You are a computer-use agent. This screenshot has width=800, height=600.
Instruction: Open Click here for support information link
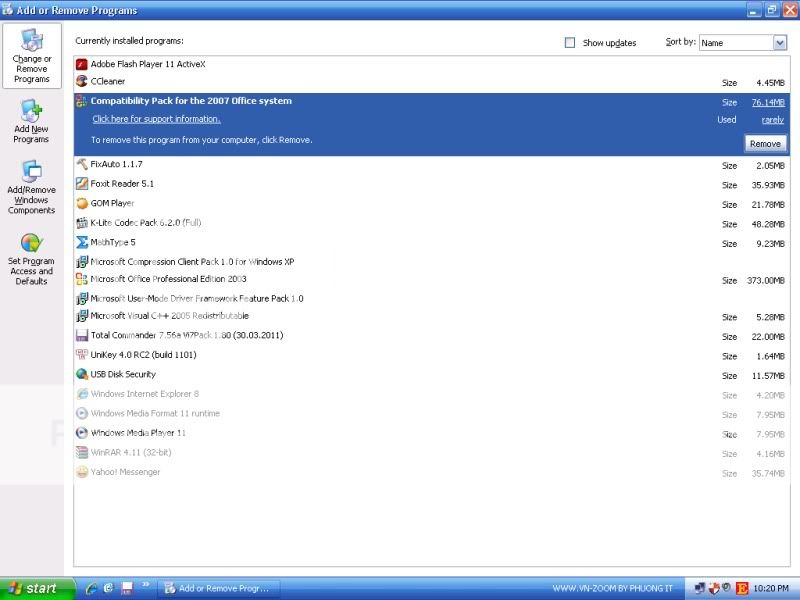click(x=157, y=119)
